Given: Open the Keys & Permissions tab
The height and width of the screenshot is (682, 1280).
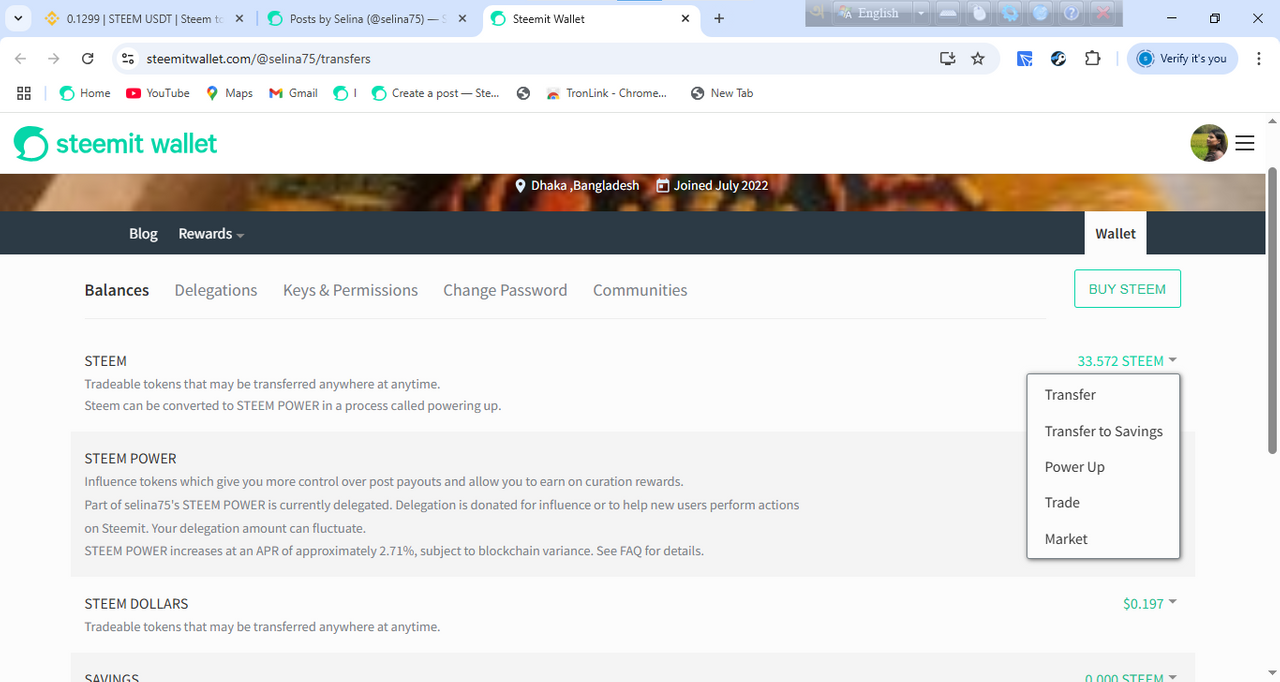Looking at the screenshot, I should click(350, 290).
